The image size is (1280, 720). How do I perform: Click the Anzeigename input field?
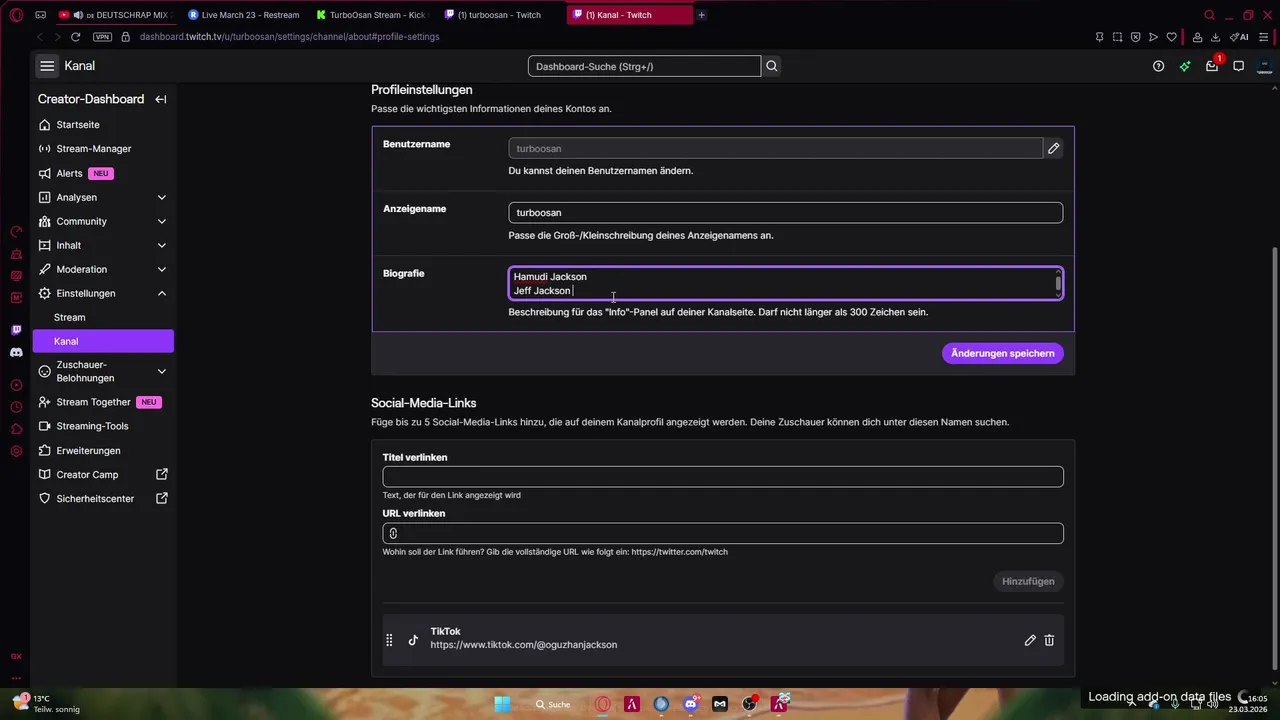tap(785, 213)
